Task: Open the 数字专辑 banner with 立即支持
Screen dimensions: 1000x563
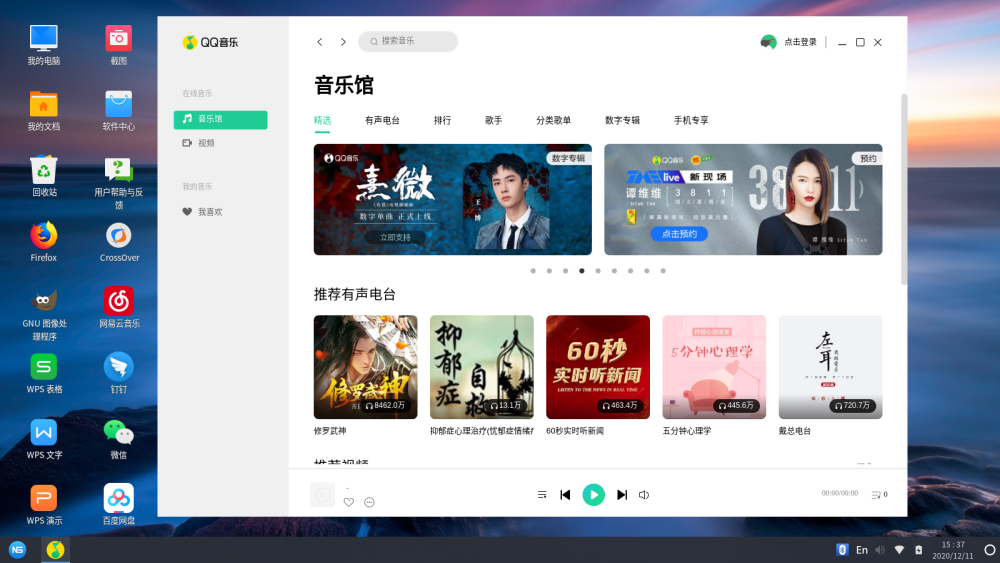Action: (x=452, y=200)
